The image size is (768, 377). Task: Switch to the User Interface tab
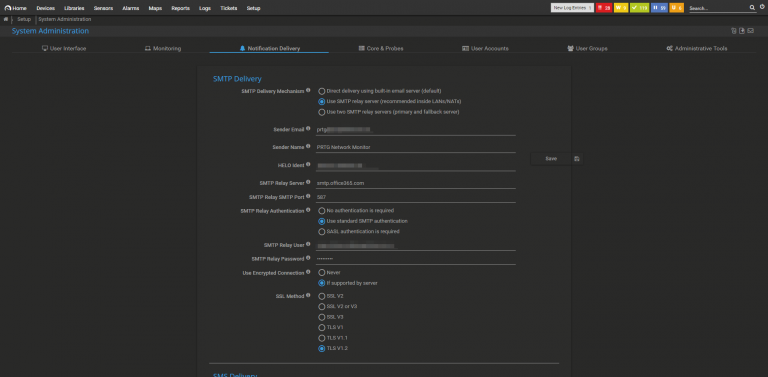64,48
